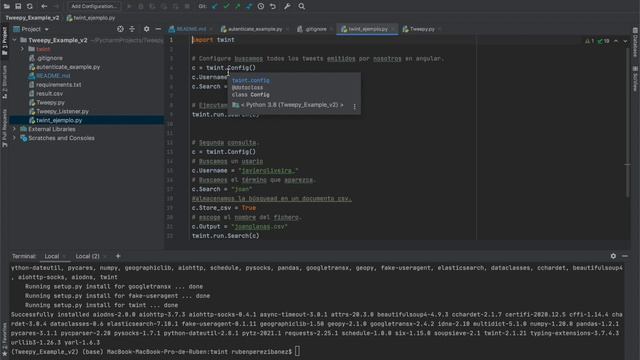This screenshot has width=640, height=360.
Task: Select requirements.txt in project tree
Action: 58,84
